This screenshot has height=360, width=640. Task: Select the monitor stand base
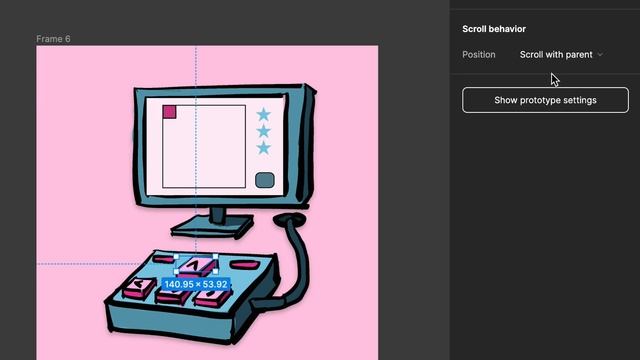tap(212, 227)
